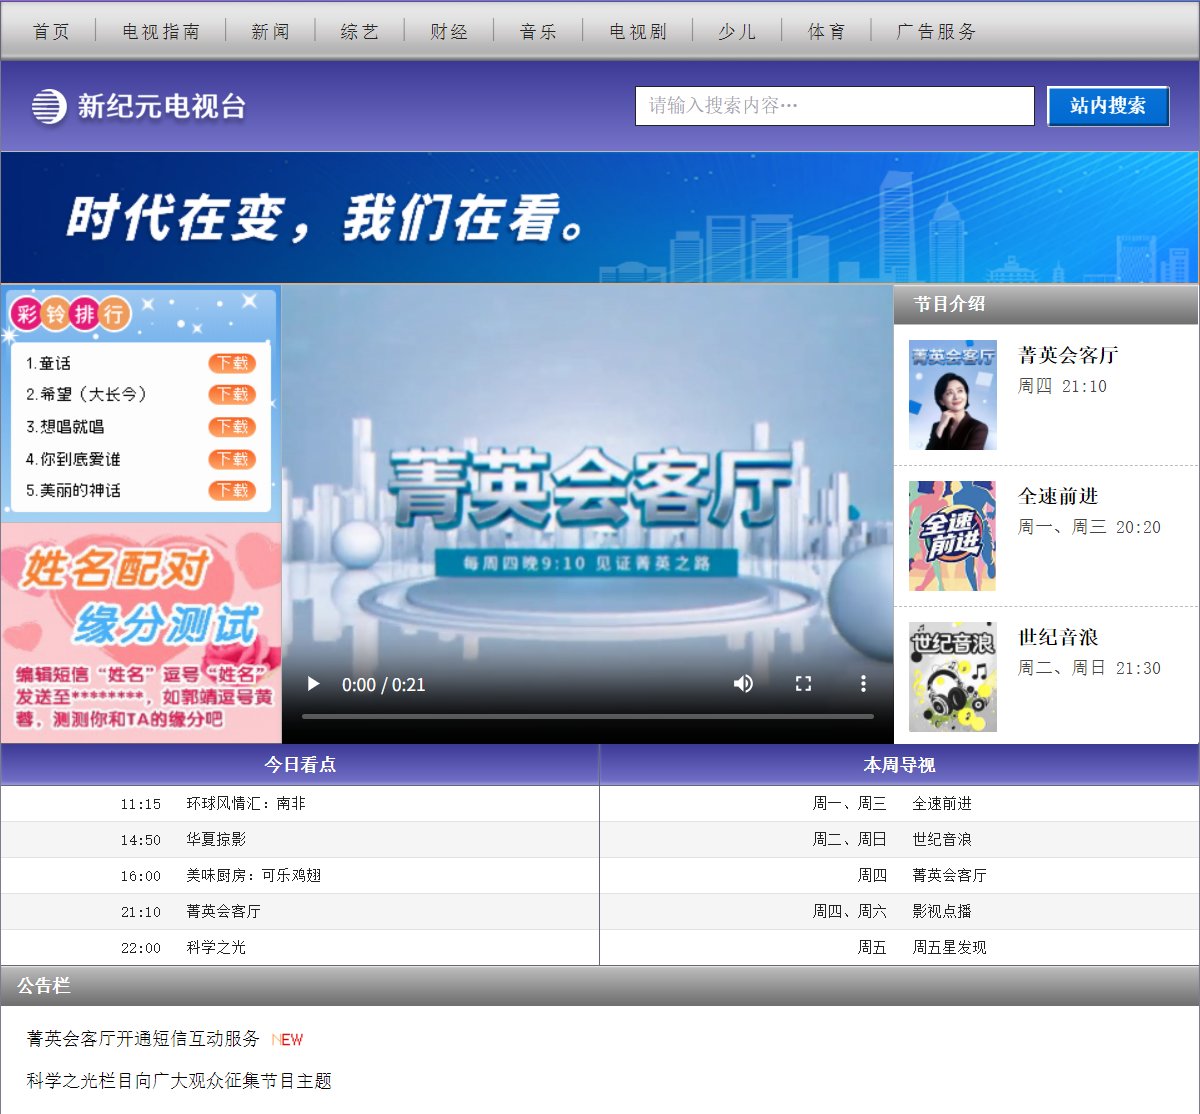Screen dimensions: 1200x1114
Task: Click the 科学之光 22:00 entry
Action: point(216,948)
